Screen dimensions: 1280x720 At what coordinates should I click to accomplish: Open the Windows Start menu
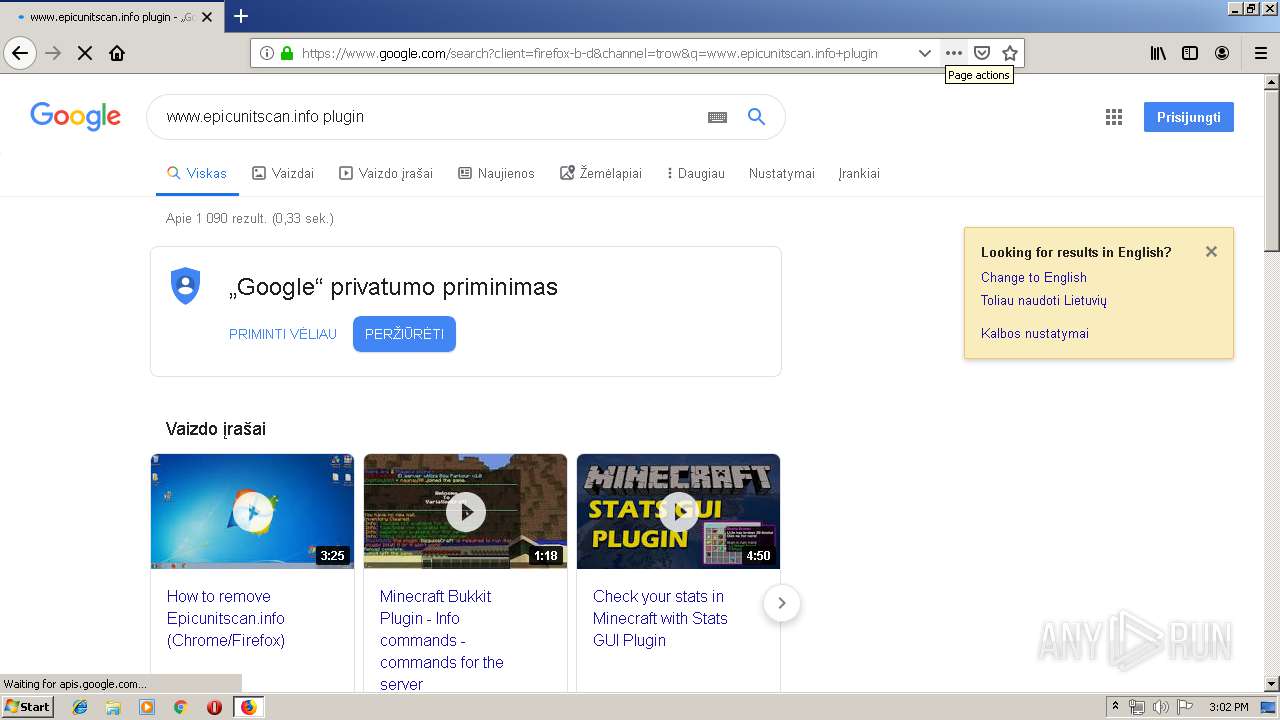click(28, 707)
